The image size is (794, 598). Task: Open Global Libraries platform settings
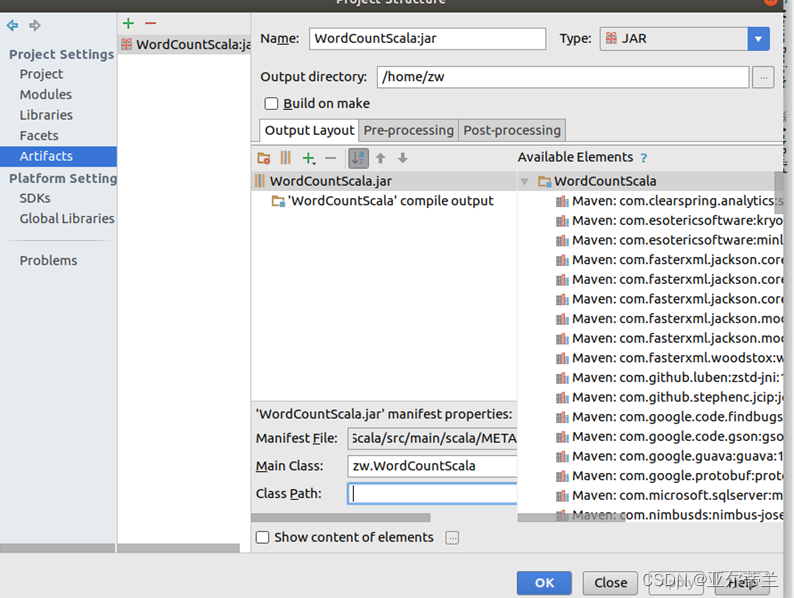[67, 219]
